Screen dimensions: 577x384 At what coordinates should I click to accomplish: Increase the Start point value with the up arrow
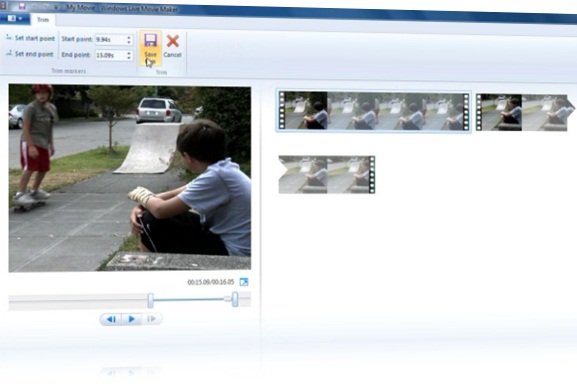[129, 37]
